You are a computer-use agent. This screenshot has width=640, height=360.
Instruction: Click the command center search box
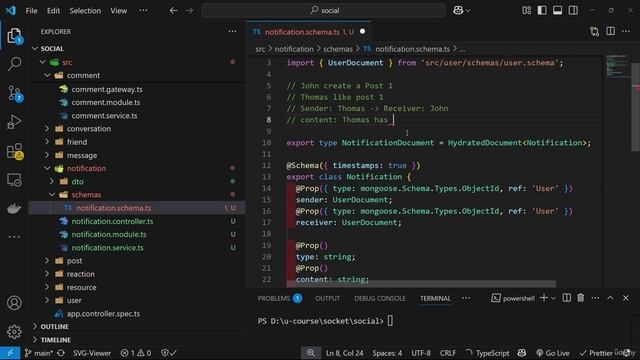pyautogui.click(x=324, y=11)
